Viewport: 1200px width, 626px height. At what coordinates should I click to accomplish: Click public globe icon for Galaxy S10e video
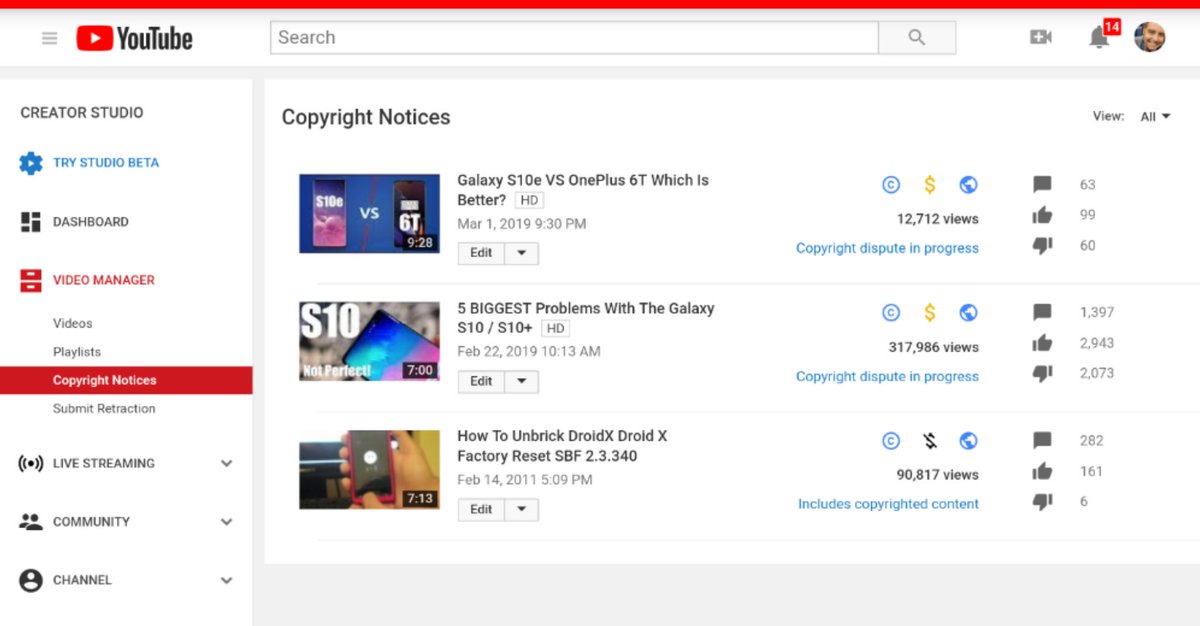point(968,185)
